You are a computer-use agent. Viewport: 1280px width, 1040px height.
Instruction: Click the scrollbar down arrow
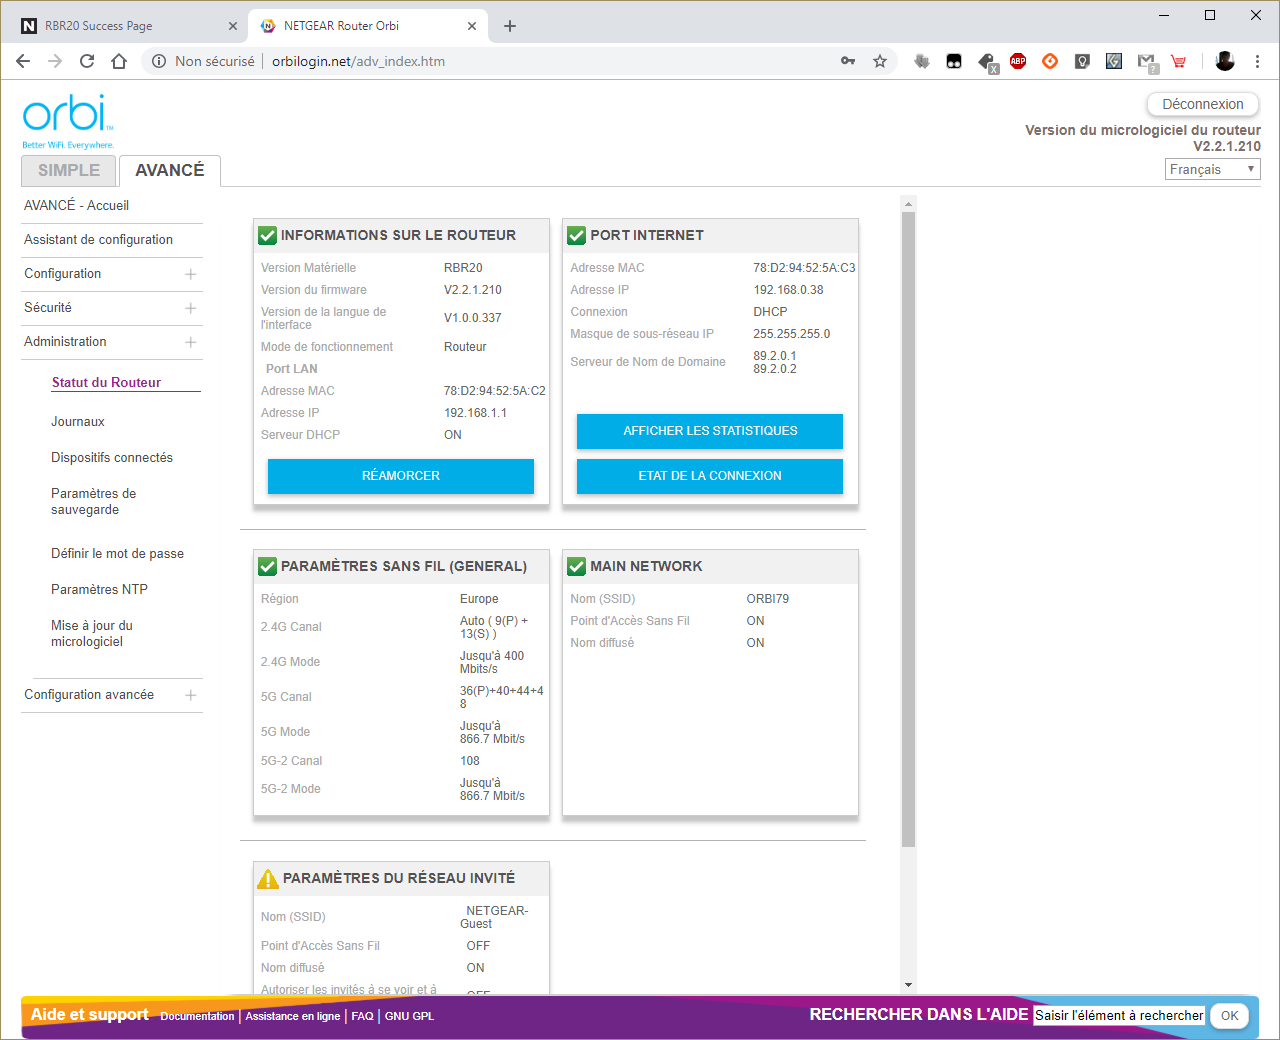click(x=908, y=986)
